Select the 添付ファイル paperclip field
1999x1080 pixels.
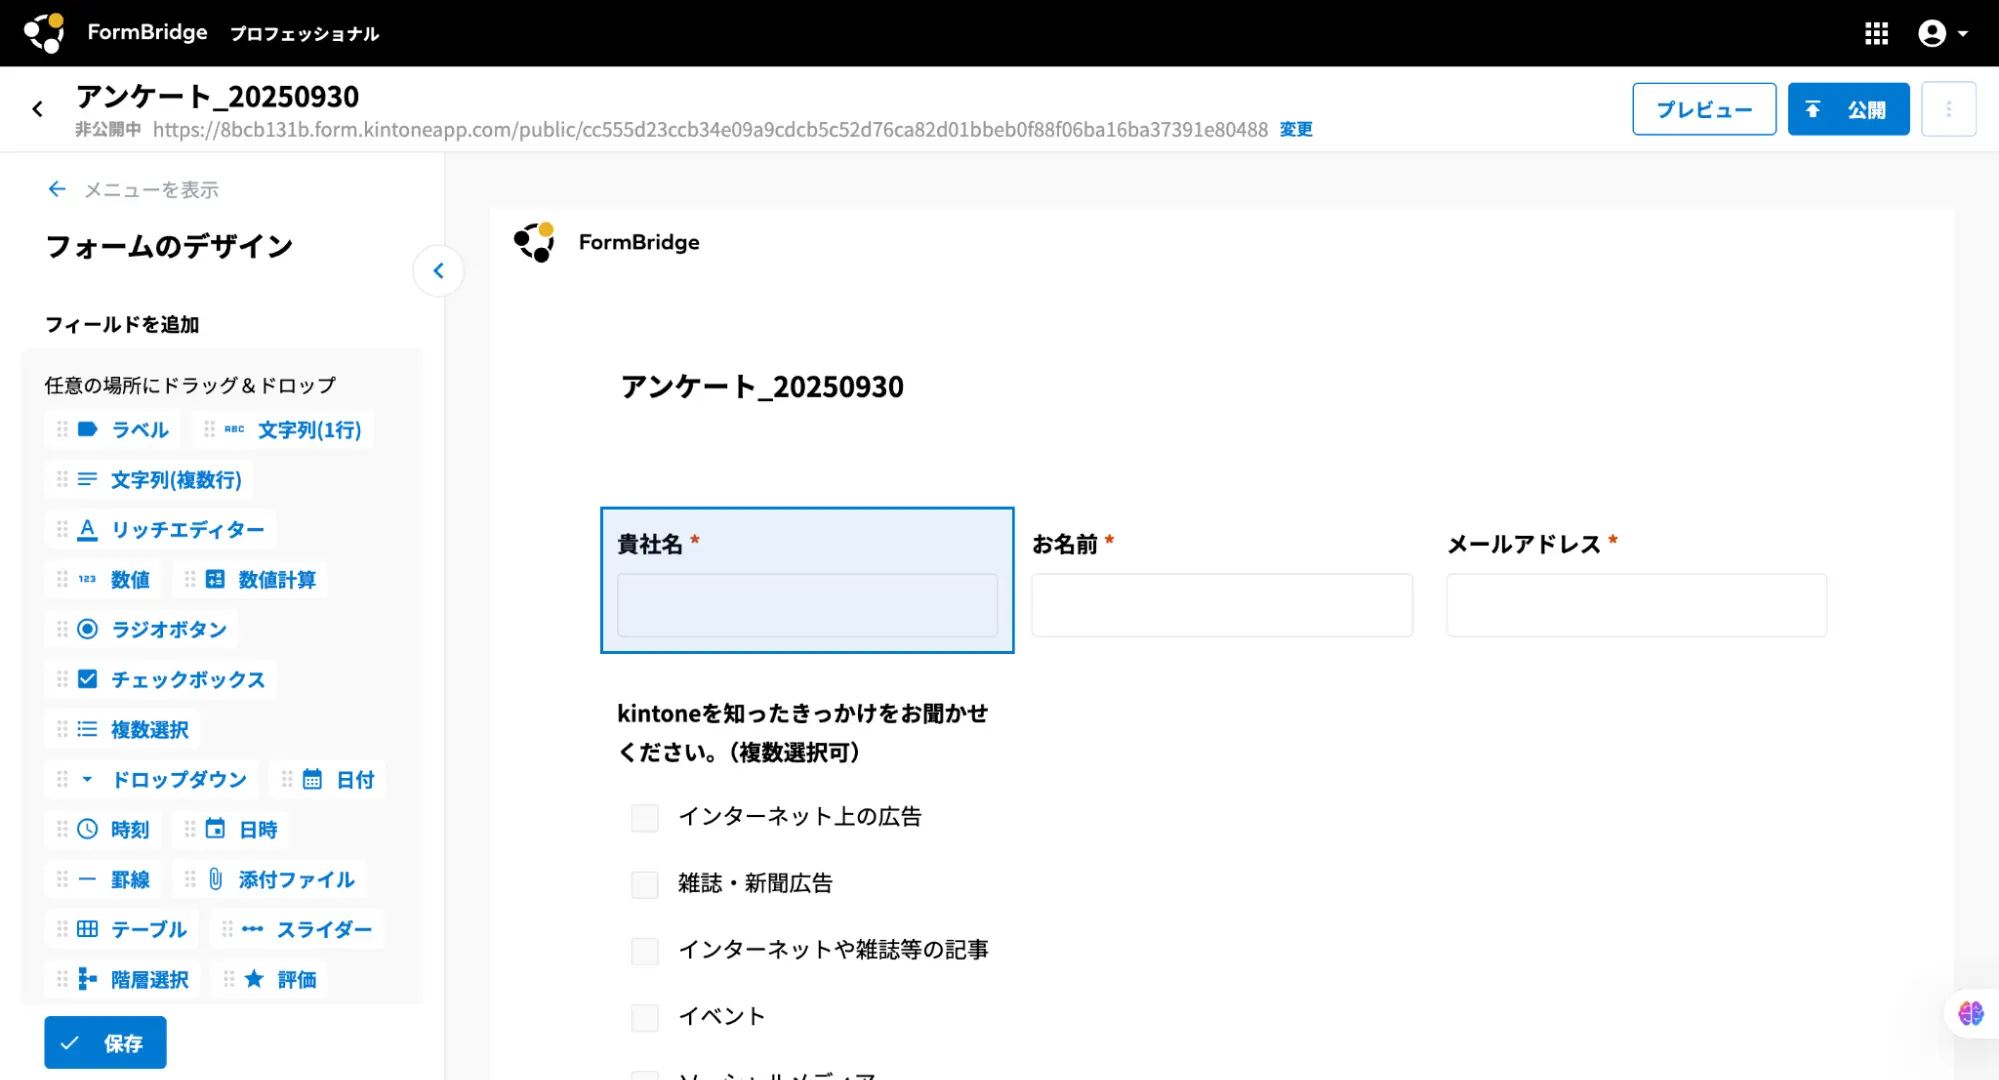click(215, 880)
